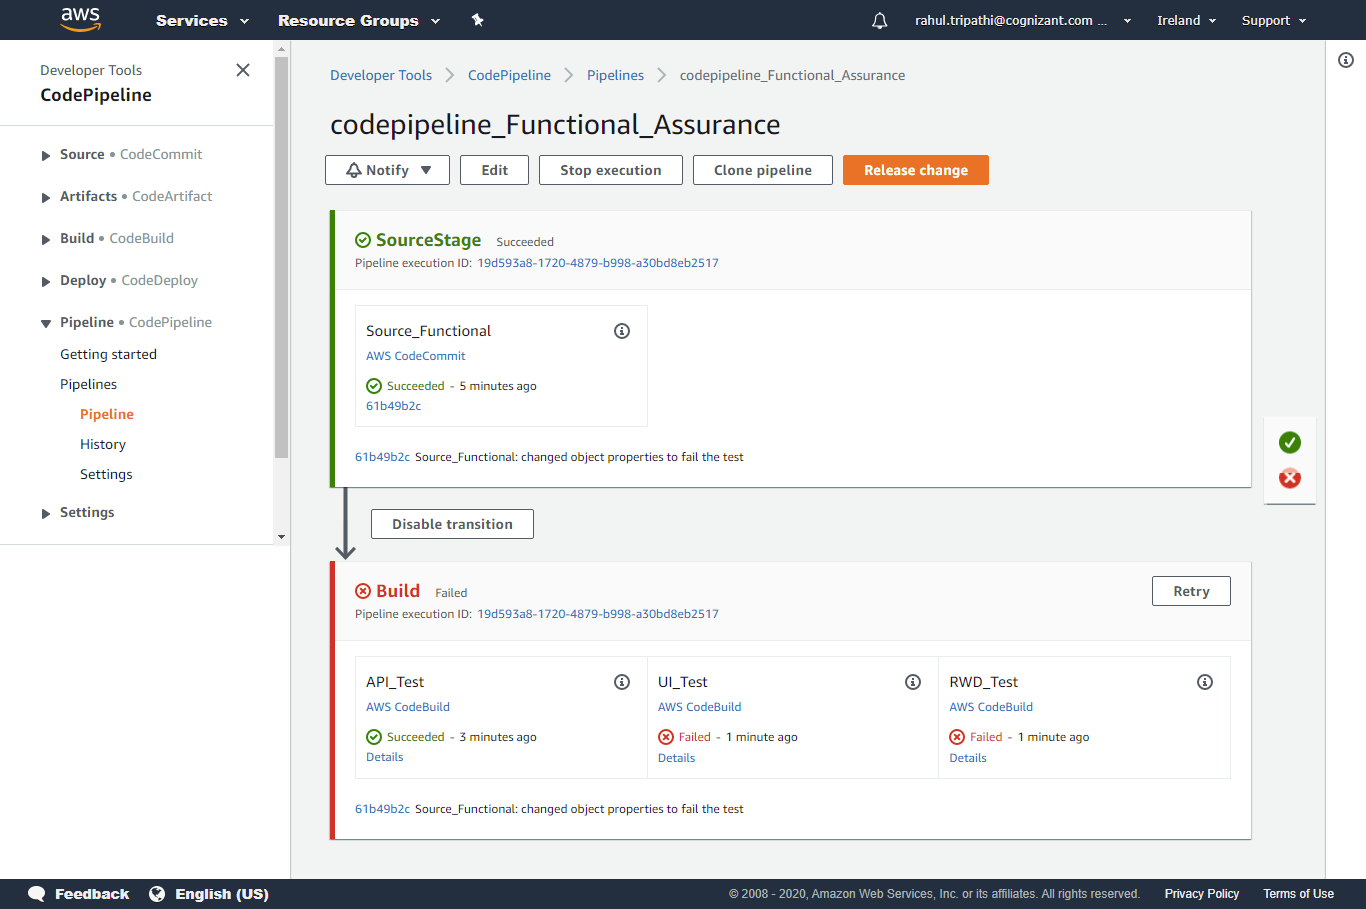The height and width of the screenshot is (909, 1366).
Task: Open the Resource Groups menu
Action: click(x=359, y=20)
